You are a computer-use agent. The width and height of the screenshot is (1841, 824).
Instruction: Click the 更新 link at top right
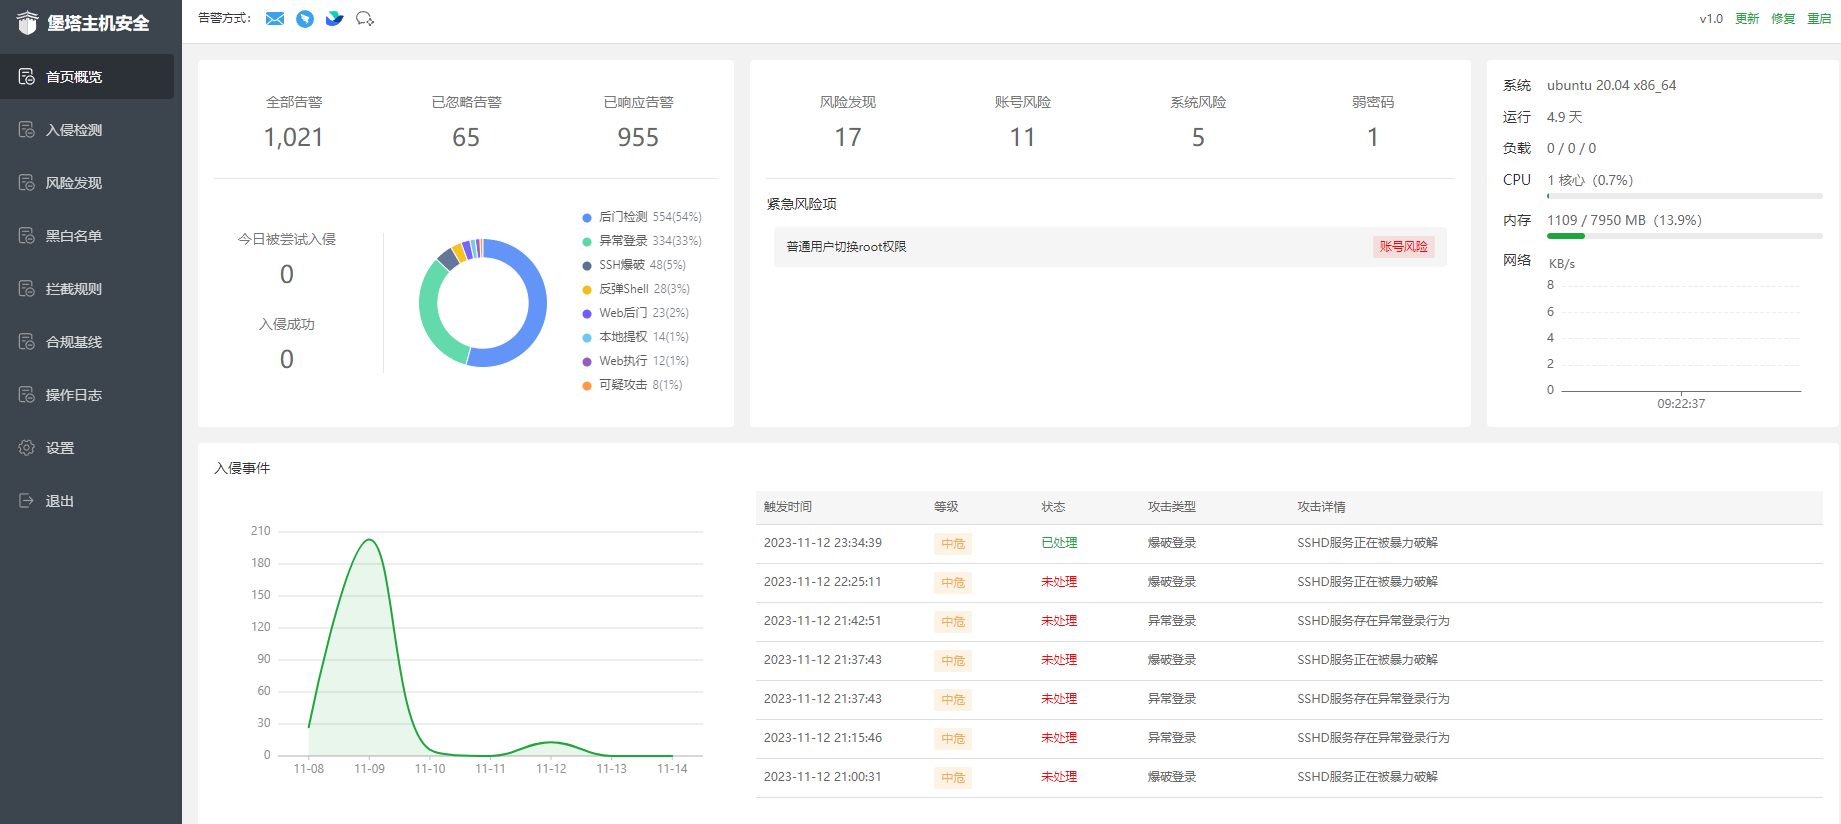point(1747,19)
